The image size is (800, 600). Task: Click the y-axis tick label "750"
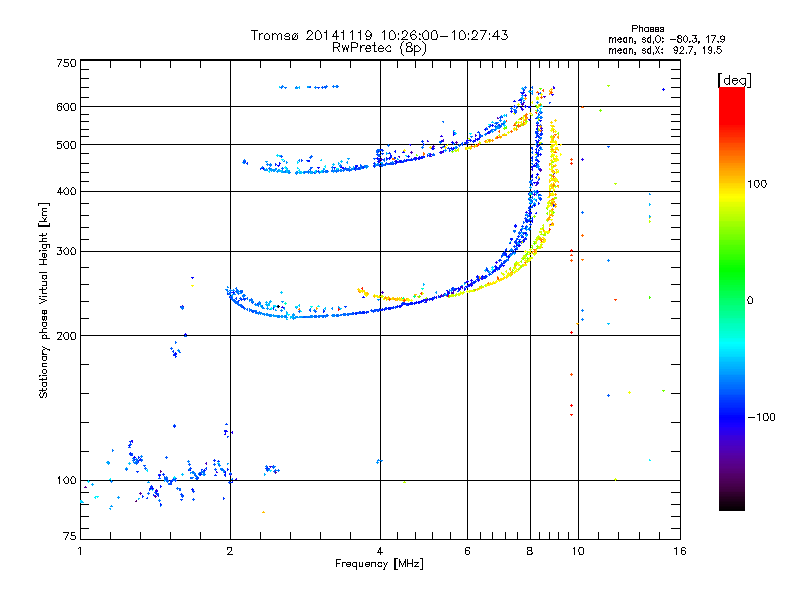66,63
